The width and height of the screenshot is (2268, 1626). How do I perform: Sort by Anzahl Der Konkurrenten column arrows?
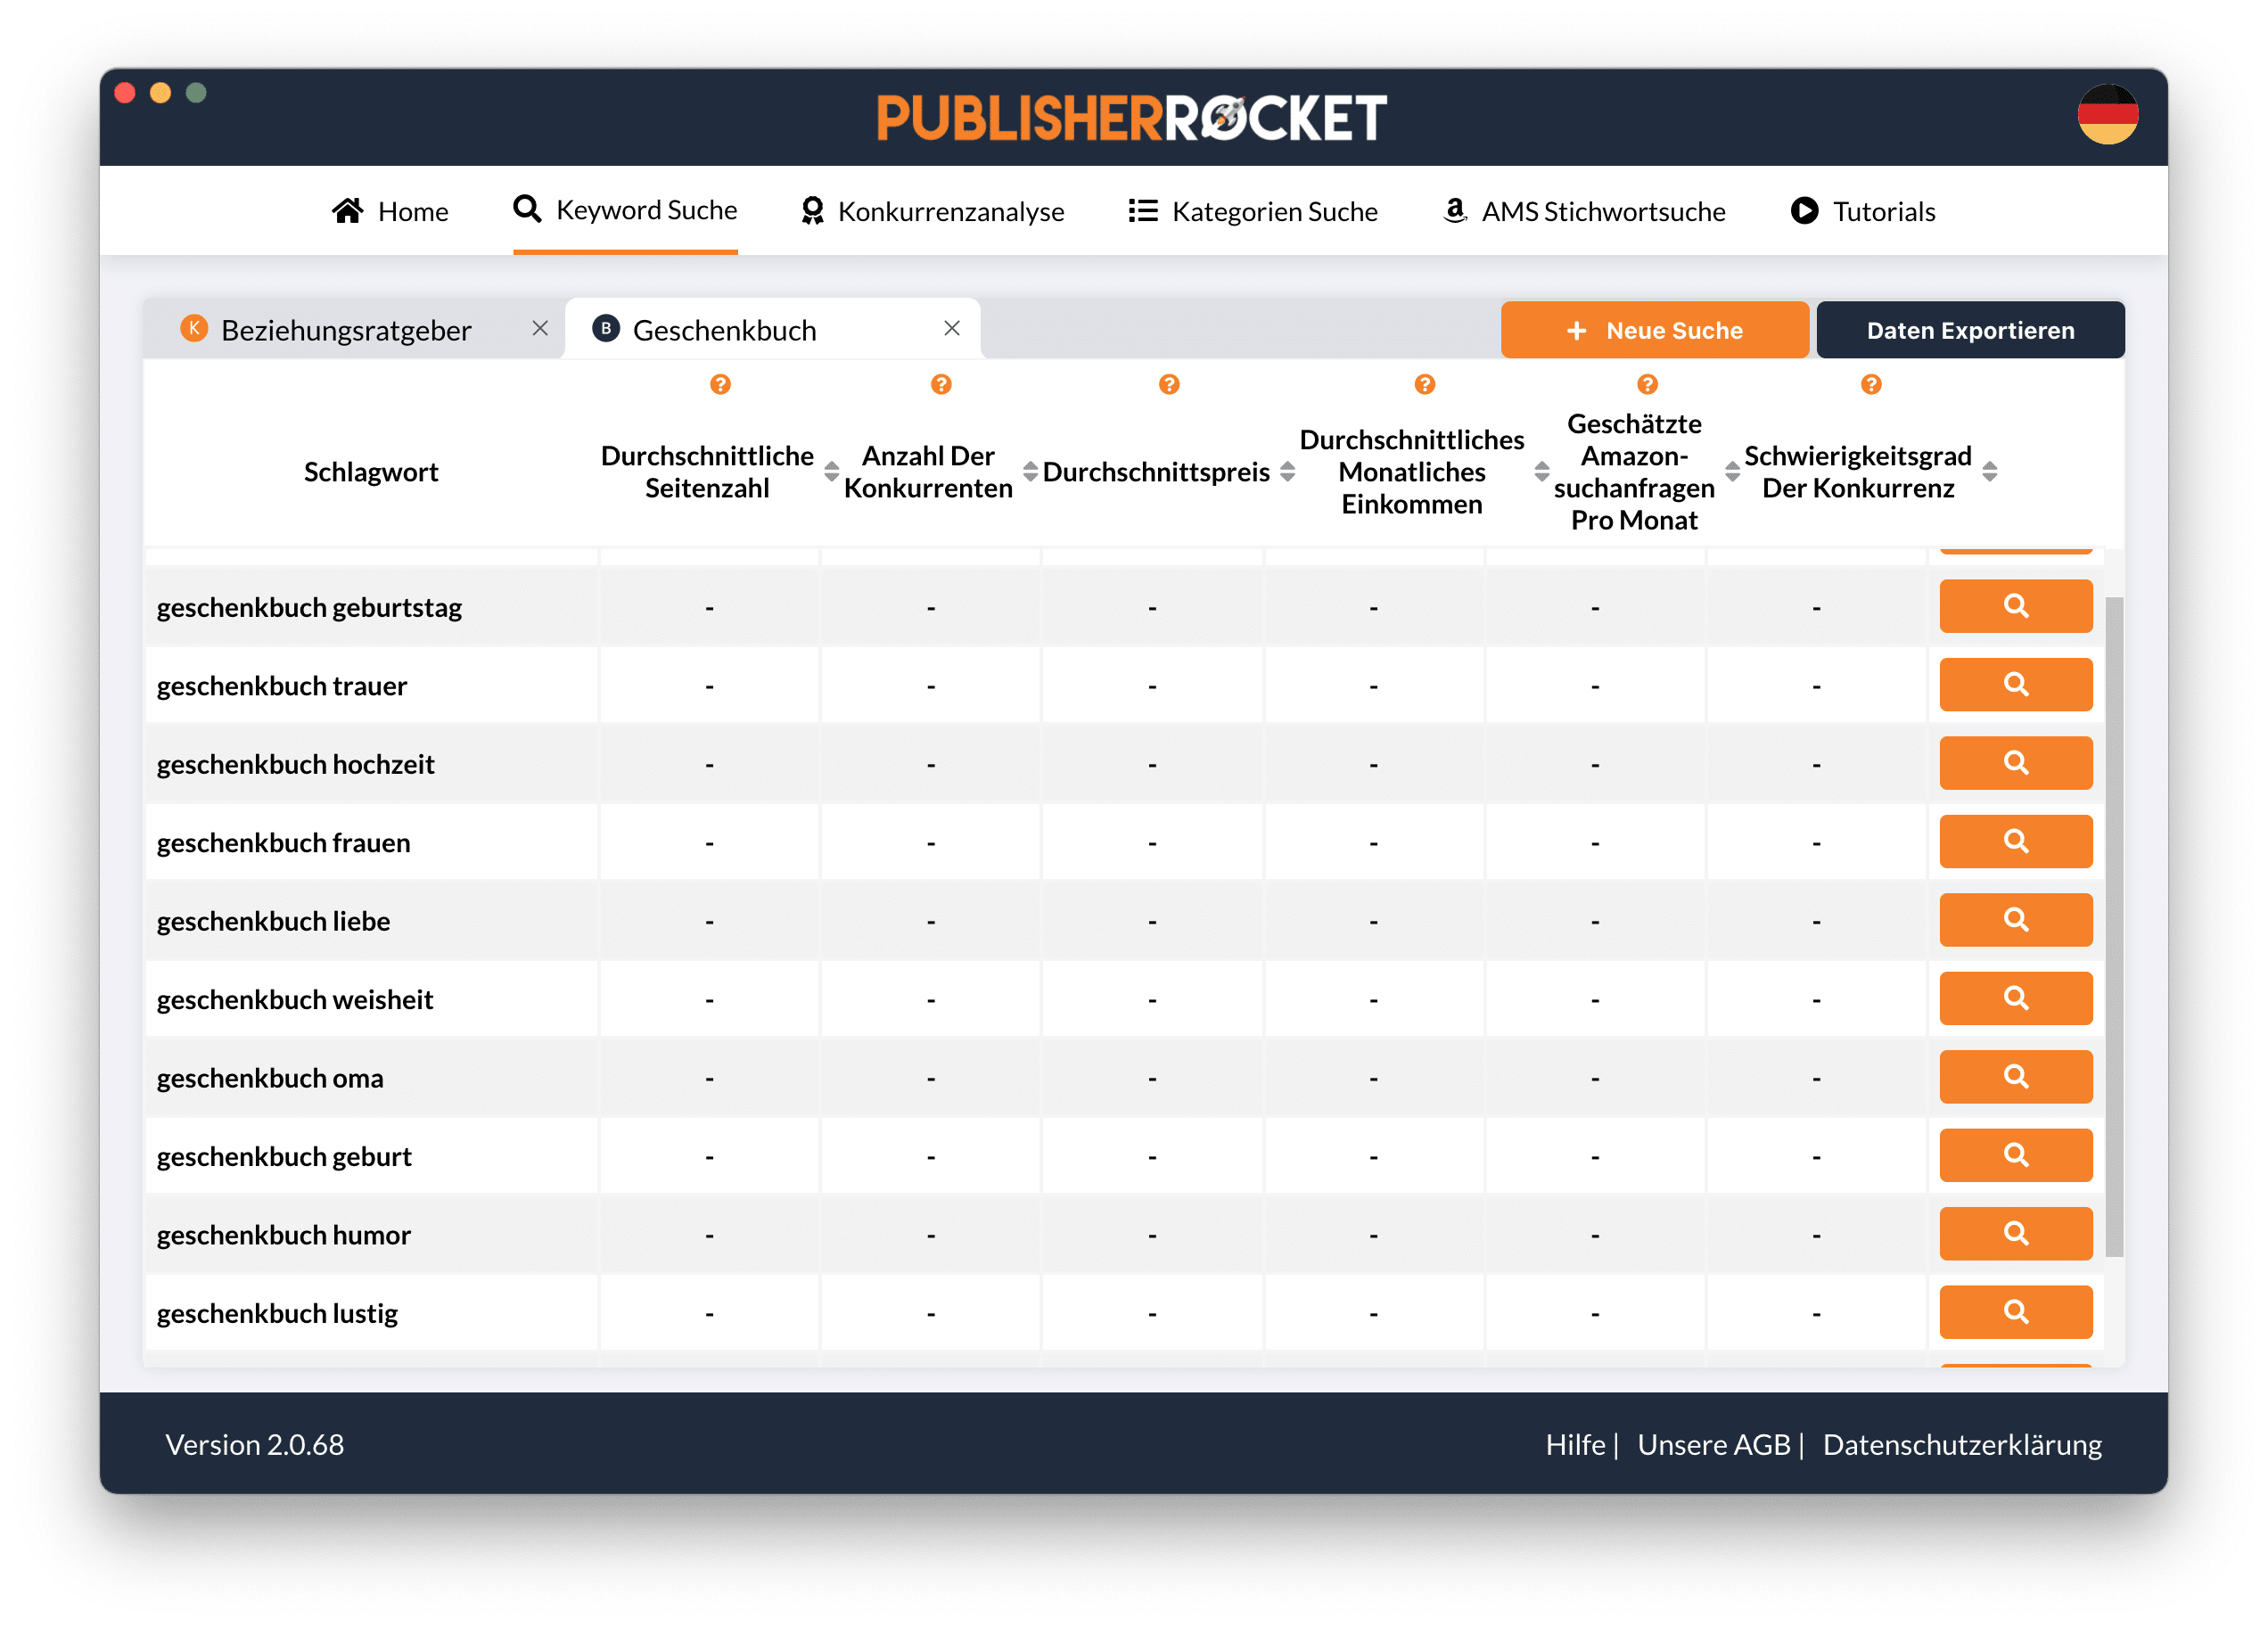click(1030, 472)
